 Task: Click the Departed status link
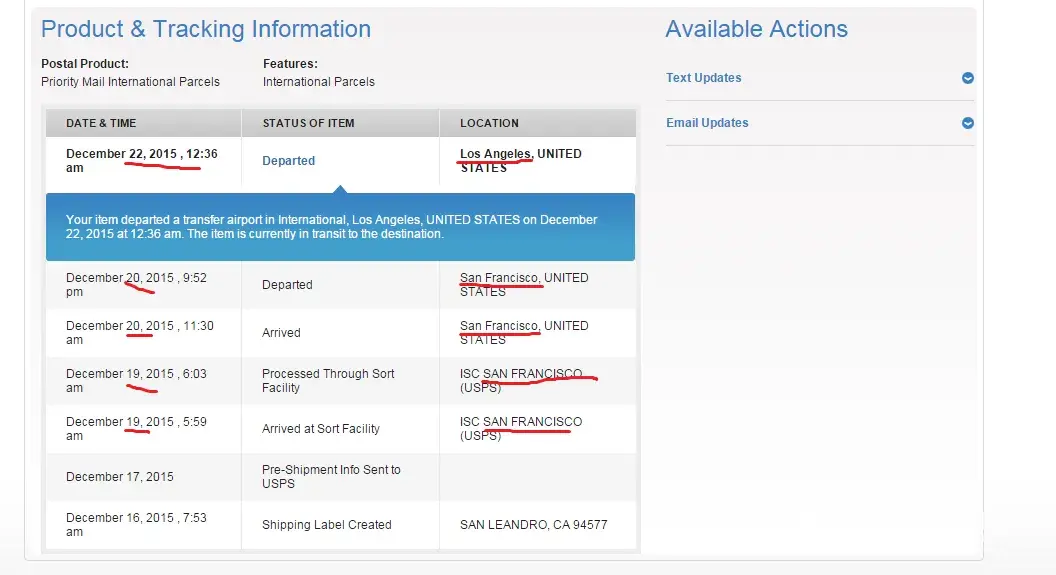[288, 161]
